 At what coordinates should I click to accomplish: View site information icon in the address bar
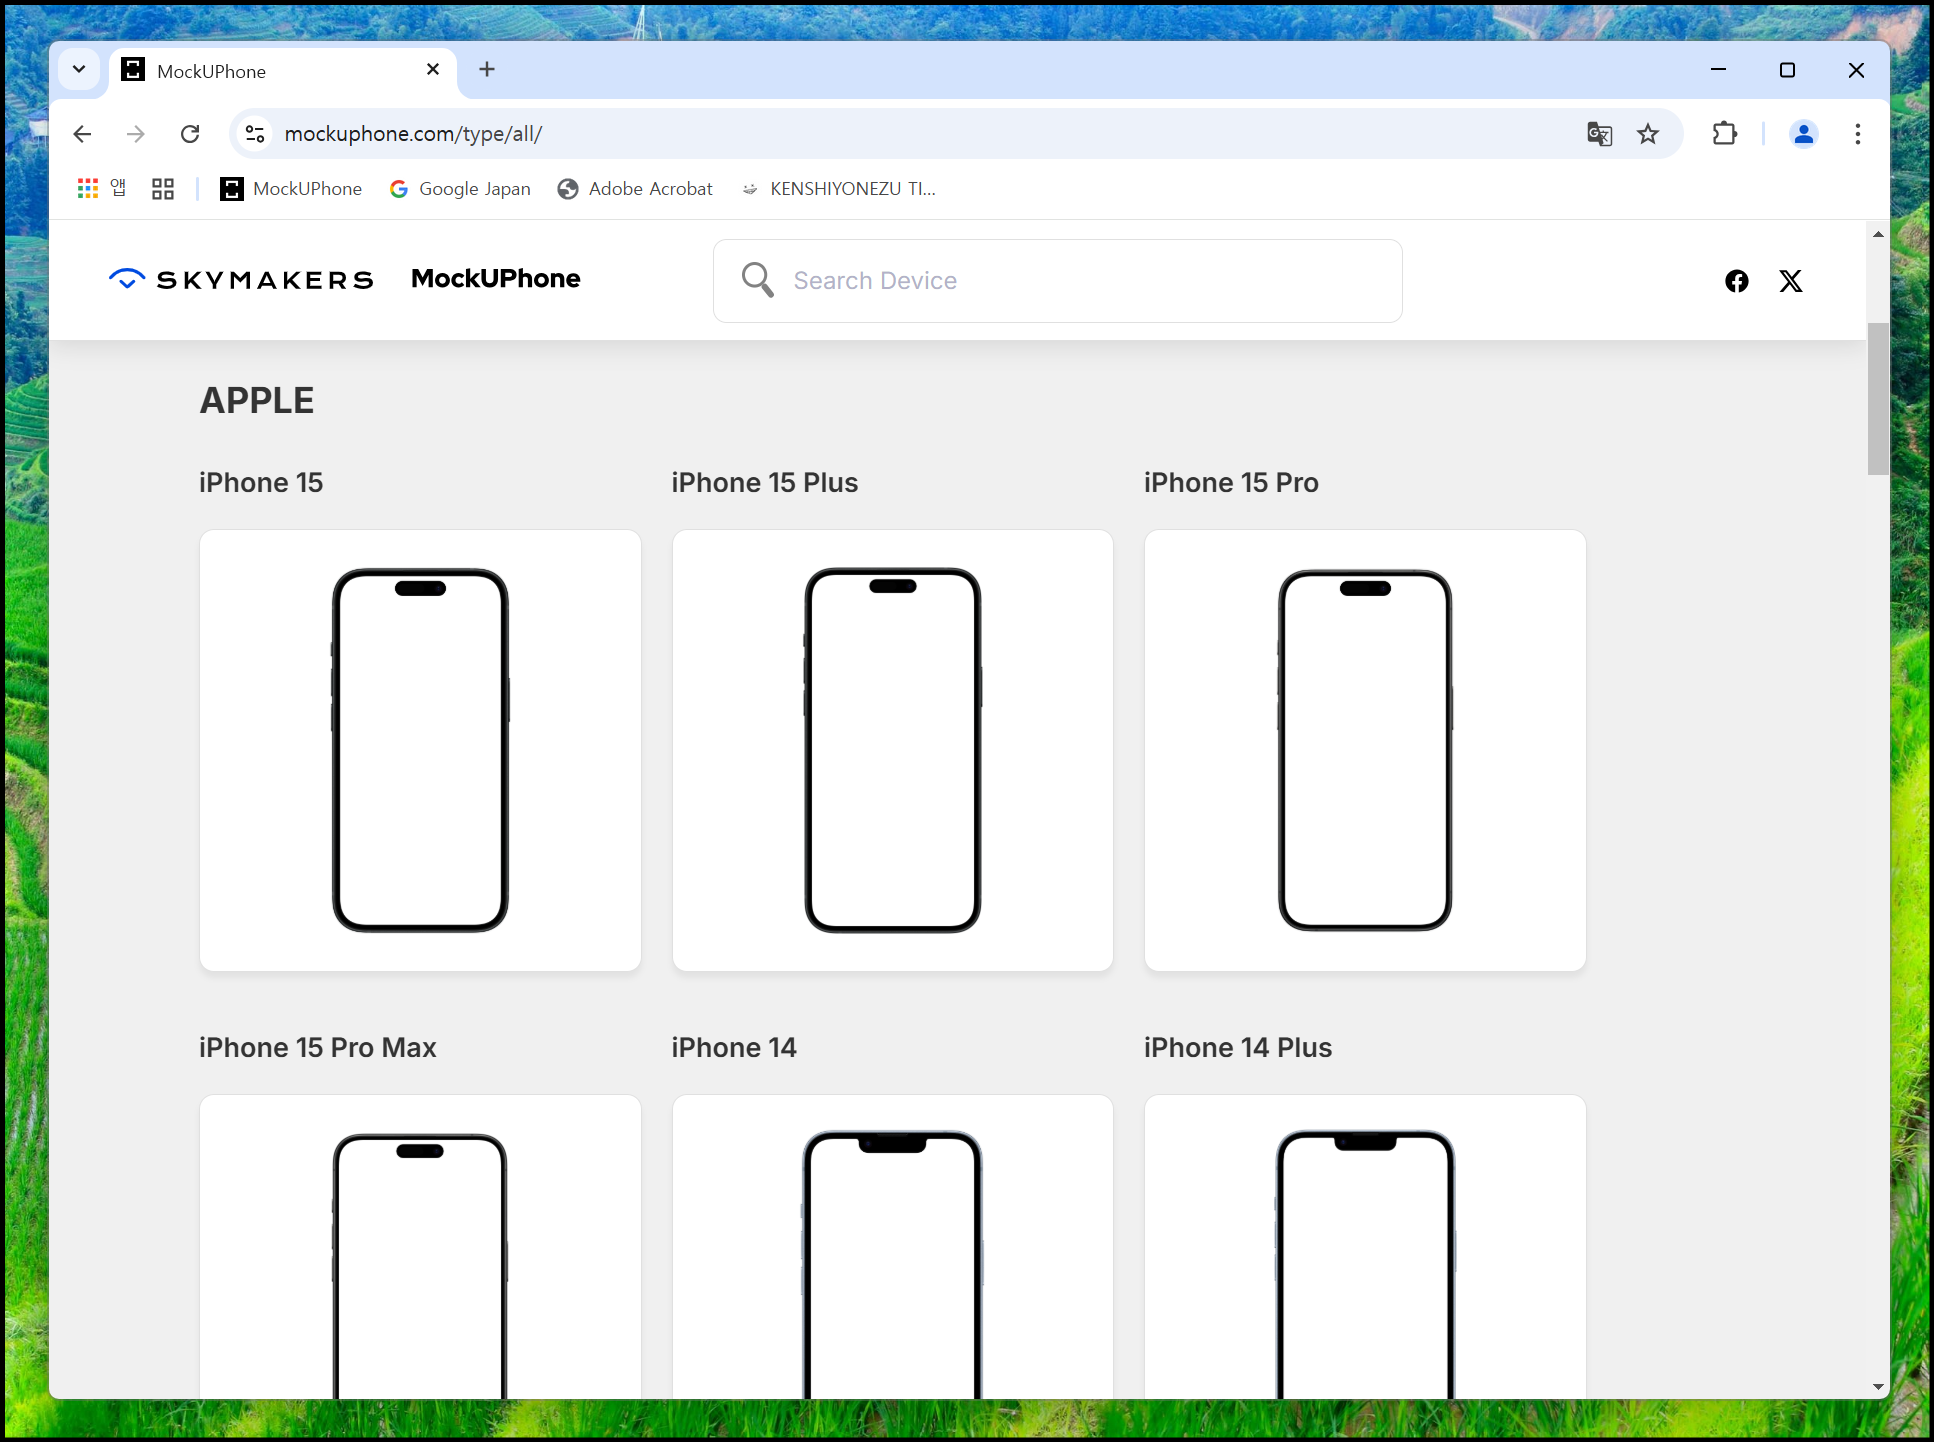tap(255, 134)
